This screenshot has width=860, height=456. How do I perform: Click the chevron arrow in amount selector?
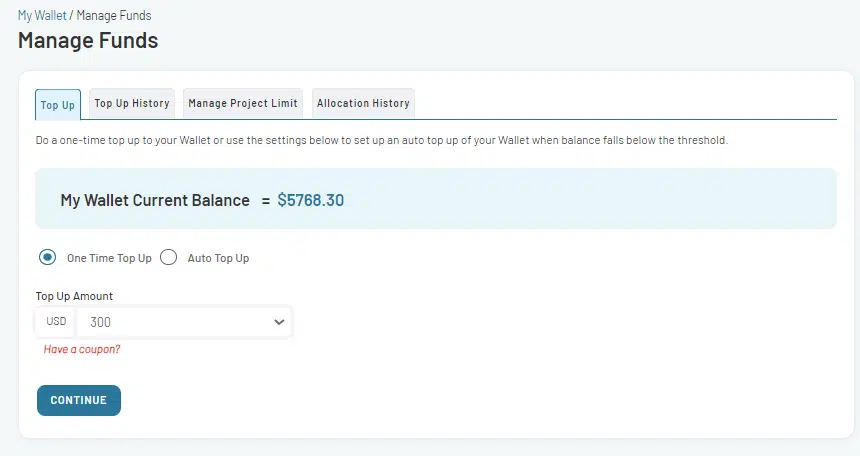point(279,322)
